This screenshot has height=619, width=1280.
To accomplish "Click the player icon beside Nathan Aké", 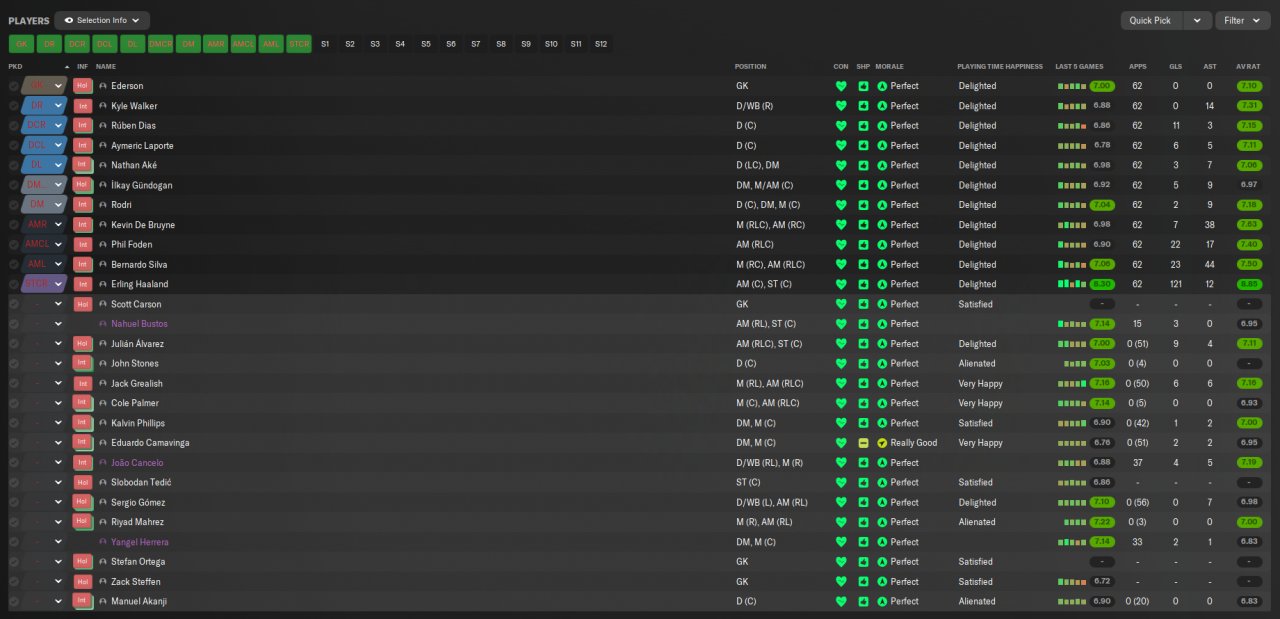I will [103, 165].
